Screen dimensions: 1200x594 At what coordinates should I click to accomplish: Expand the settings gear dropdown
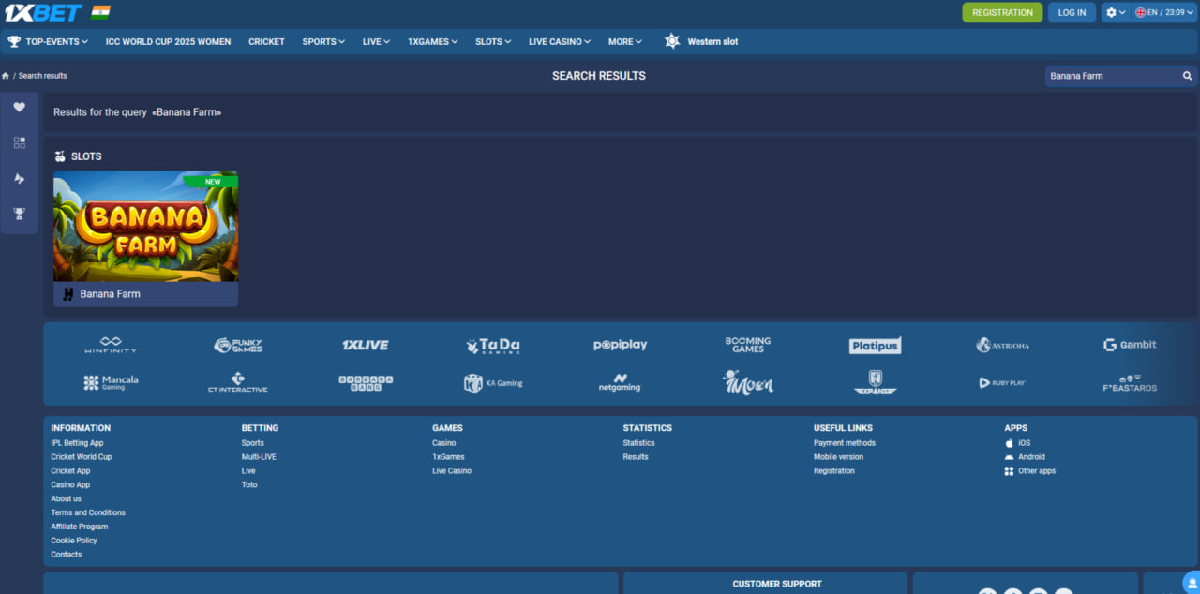click(x=1115, y=12)
